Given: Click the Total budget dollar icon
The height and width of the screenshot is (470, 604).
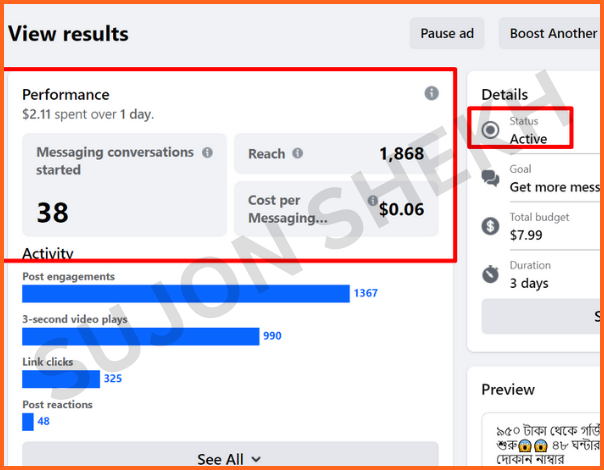Looking at the screenshot, I should click(490, 225).
